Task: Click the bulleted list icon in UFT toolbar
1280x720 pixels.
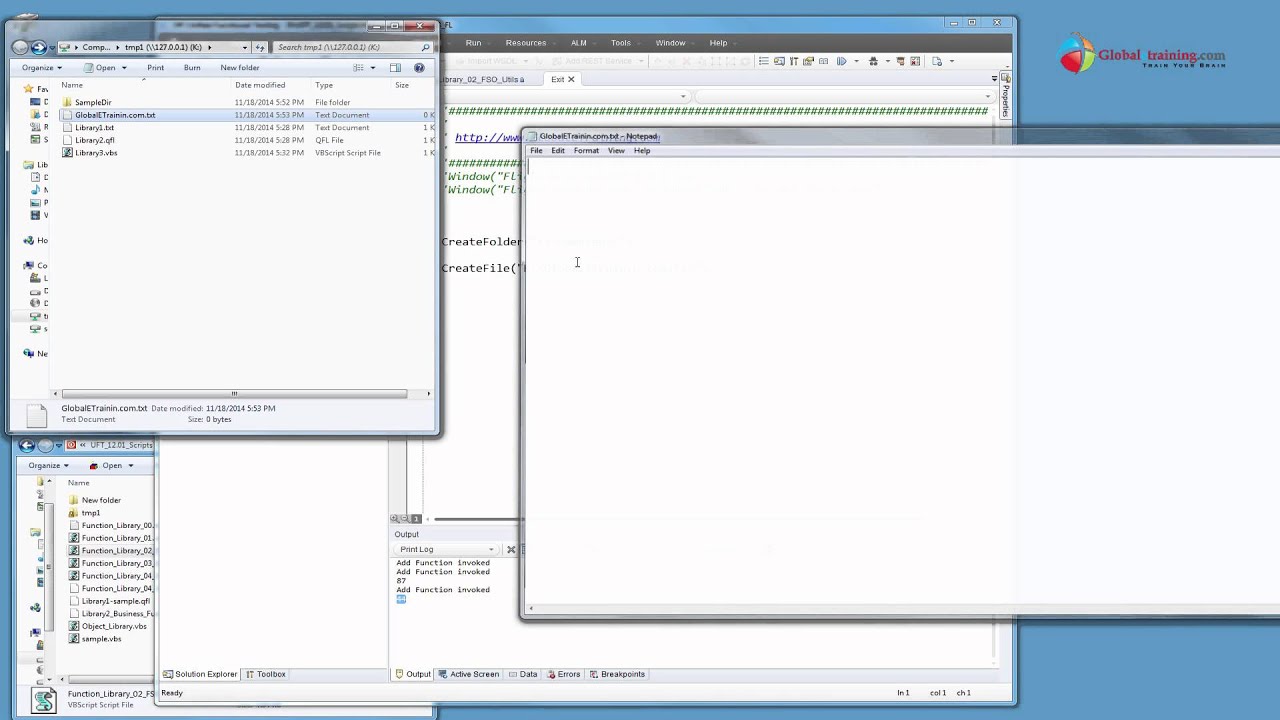Action: [764, 61]
